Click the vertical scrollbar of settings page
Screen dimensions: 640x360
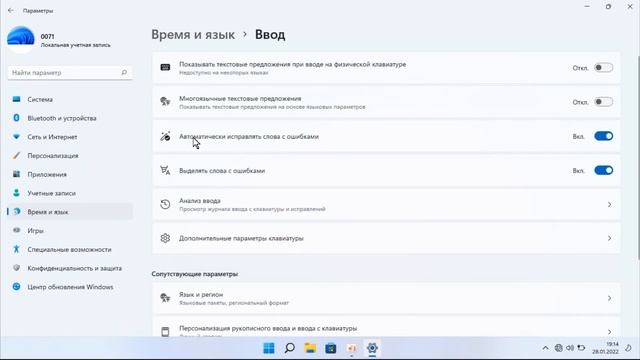coord(638,157)
